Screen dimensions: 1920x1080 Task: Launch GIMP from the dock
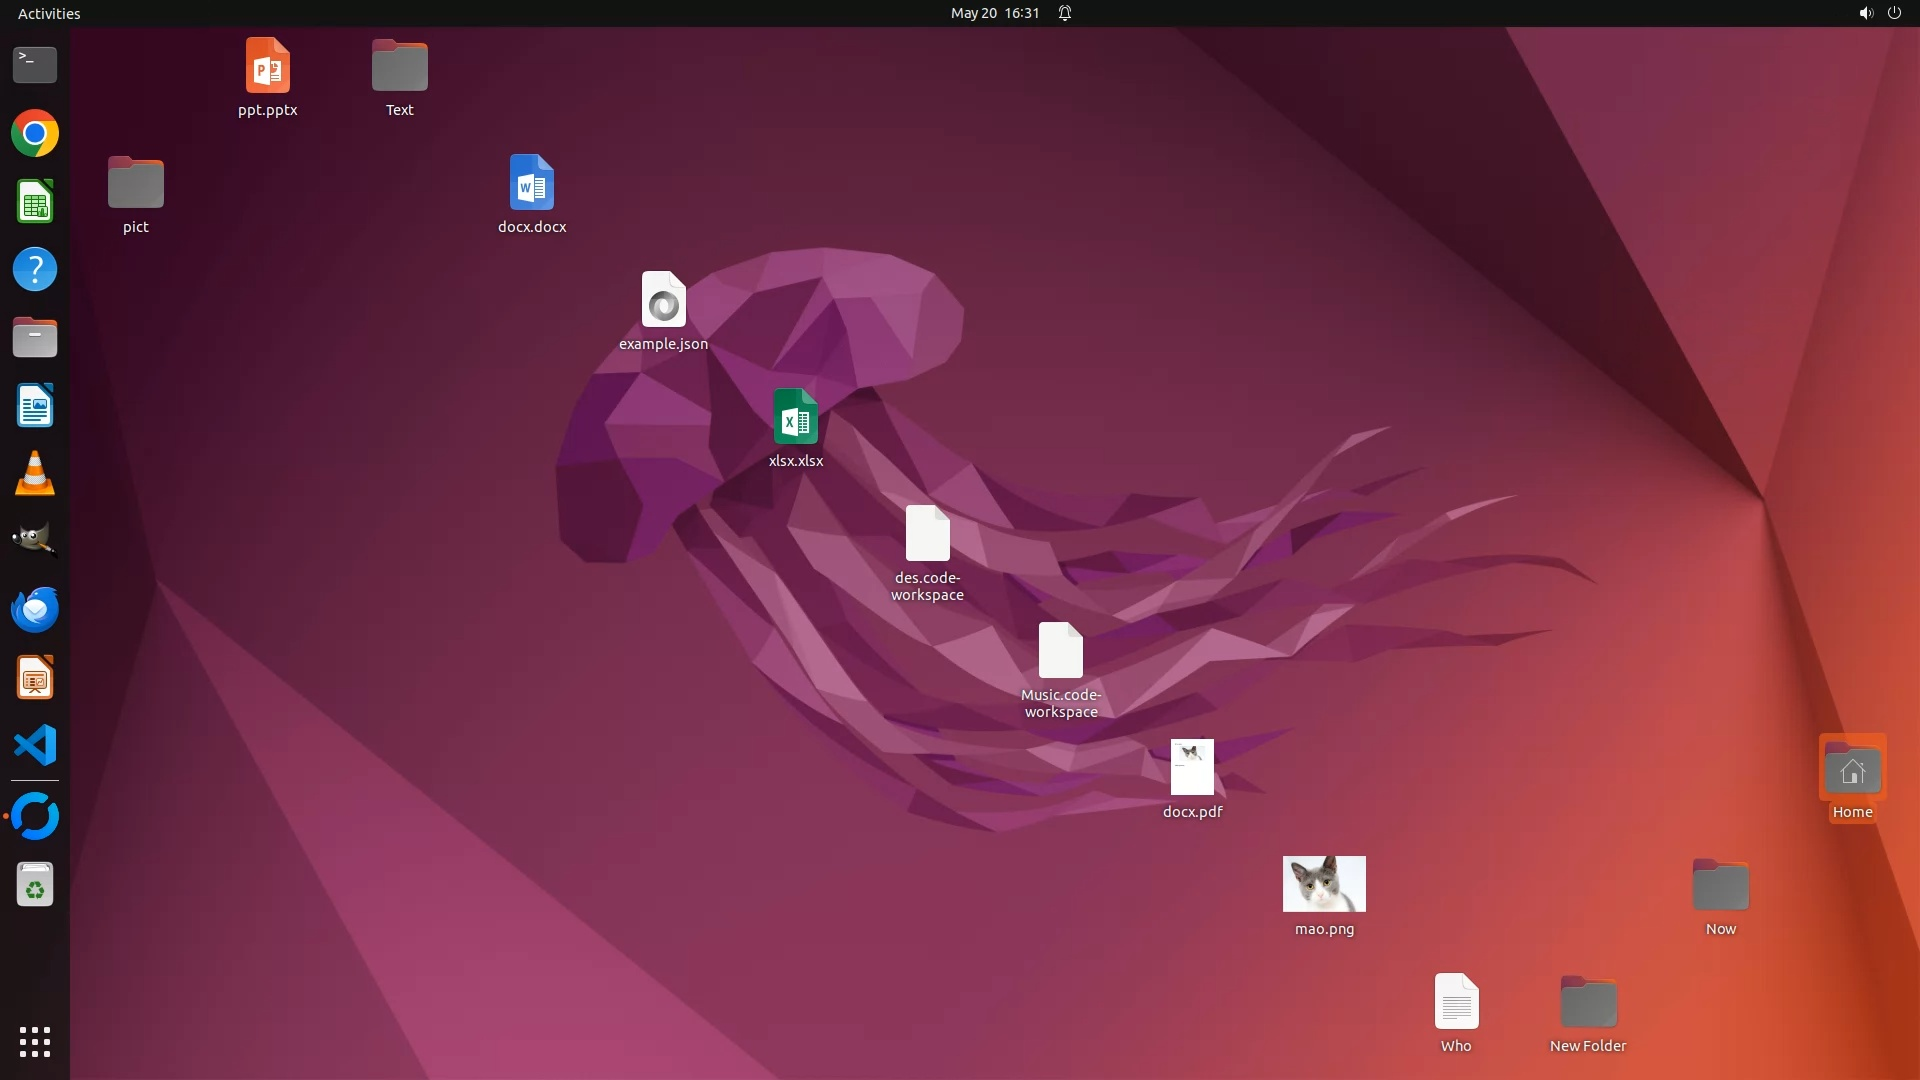click(x=35, y=541)
